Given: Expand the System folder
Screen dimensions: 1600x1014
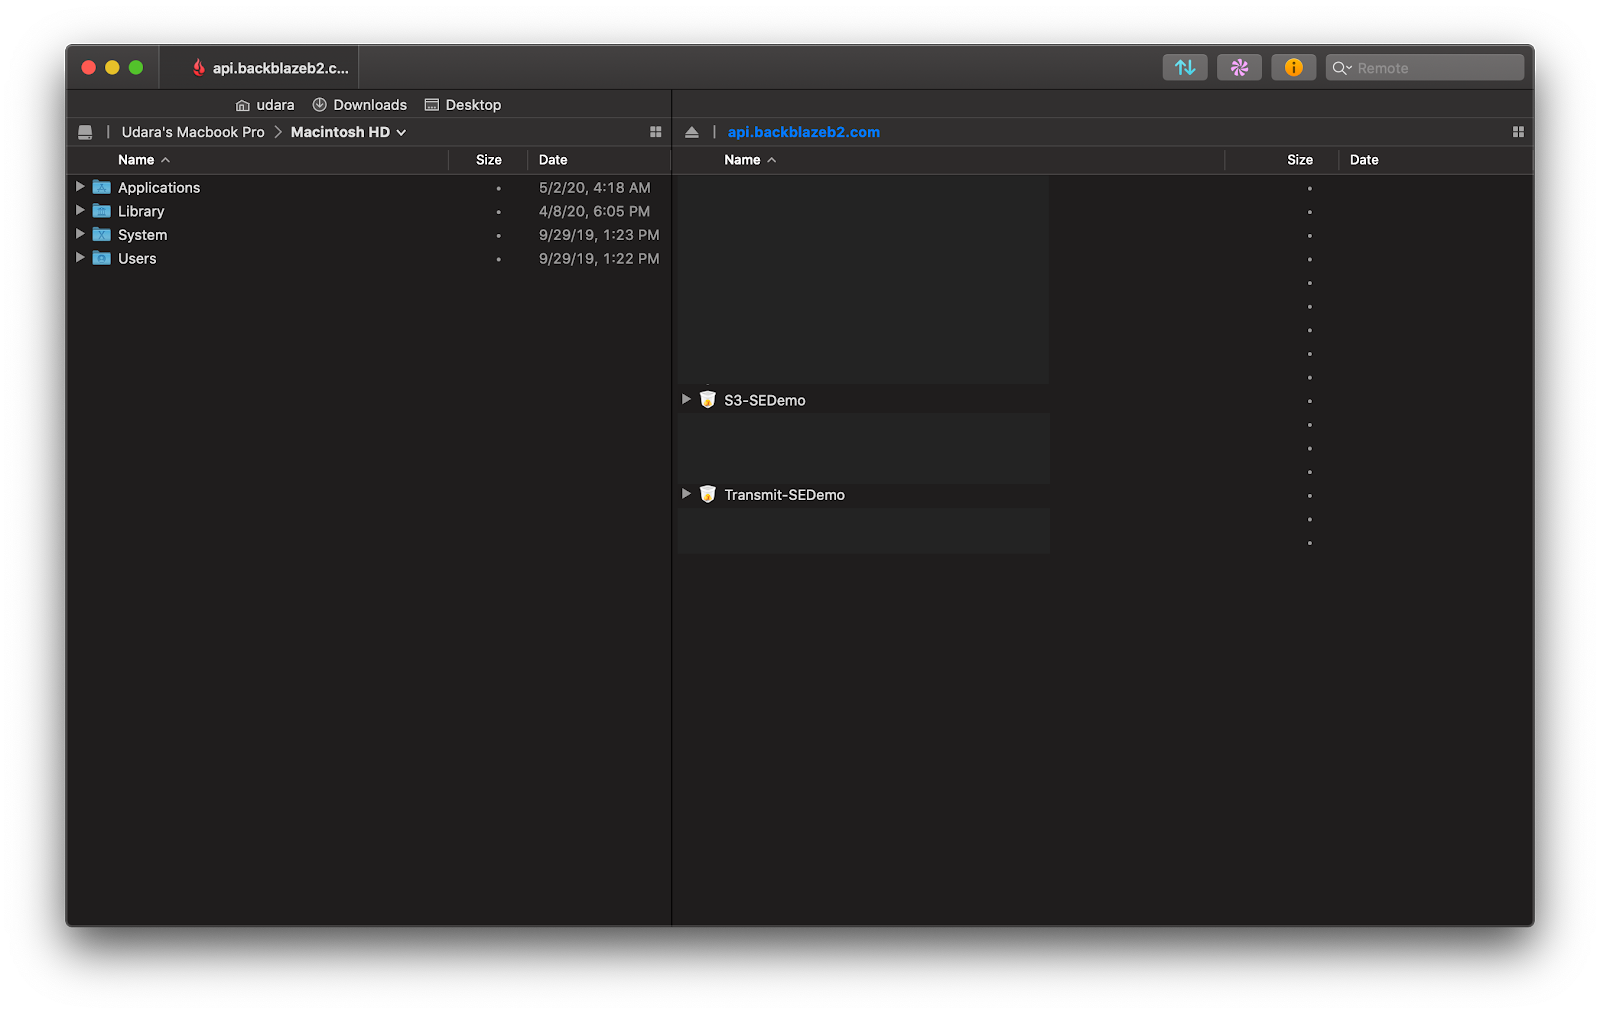Looking at the screenshot, I should tap(80, 234).
